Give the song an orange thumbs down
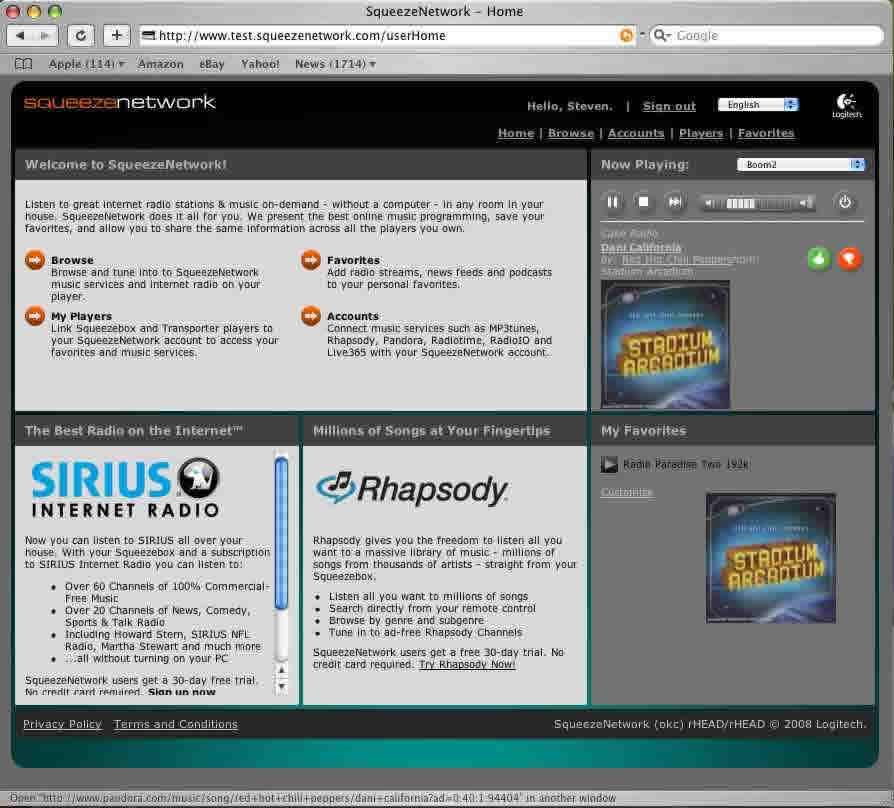Viewport: 894px width, 808px height. [x=849, y=259]
